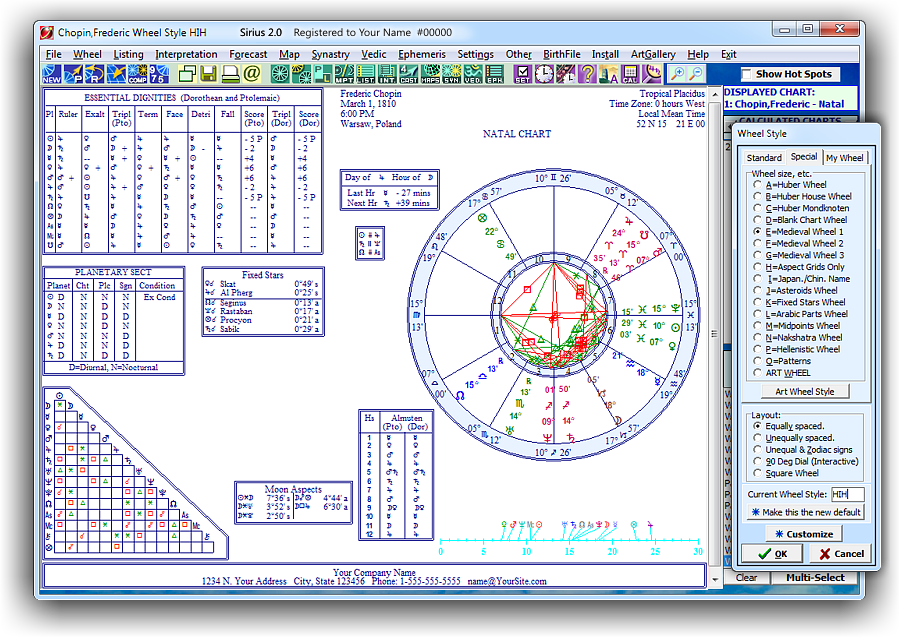Click the COMP composite chart icon

(x=137, y=74)
